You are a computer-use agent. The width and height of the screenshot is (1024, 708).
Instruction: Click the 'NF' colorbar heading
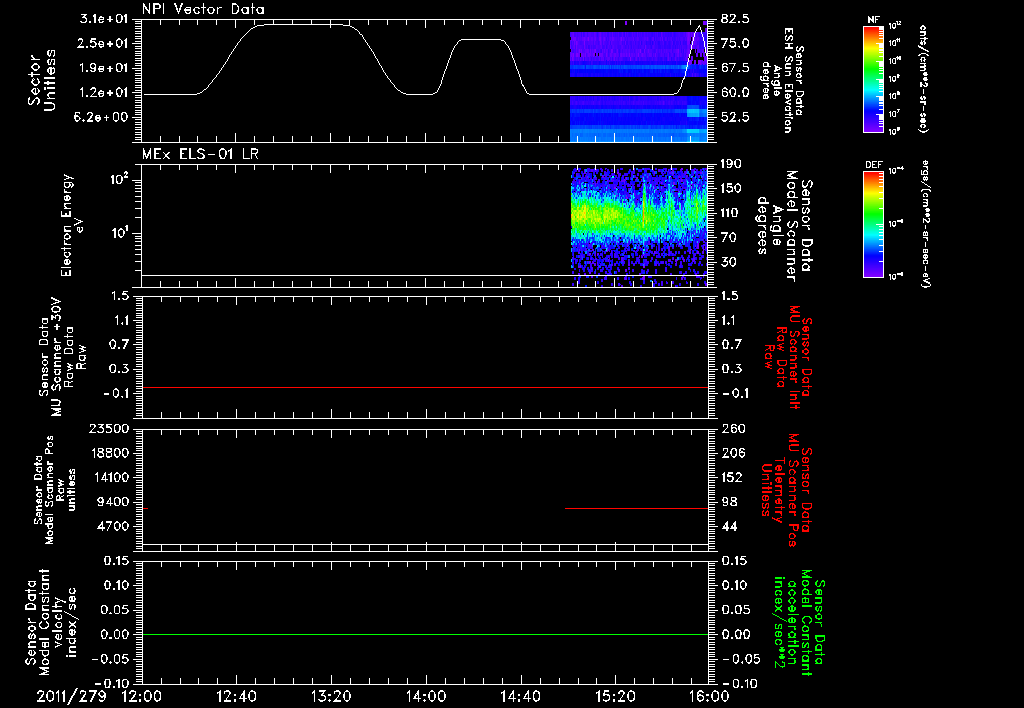(x=874, y=20)
